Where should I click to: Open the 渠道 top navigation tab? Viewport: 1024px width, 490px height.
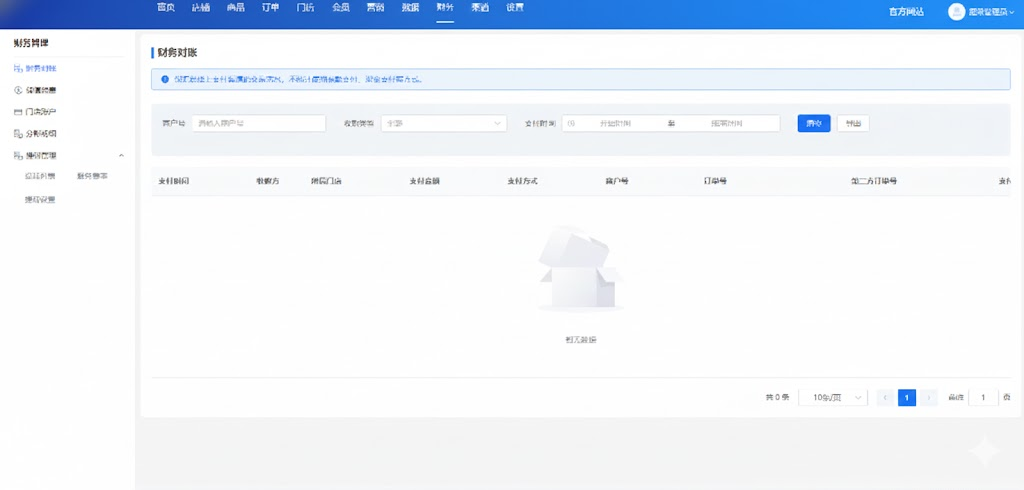click(480, 8)
